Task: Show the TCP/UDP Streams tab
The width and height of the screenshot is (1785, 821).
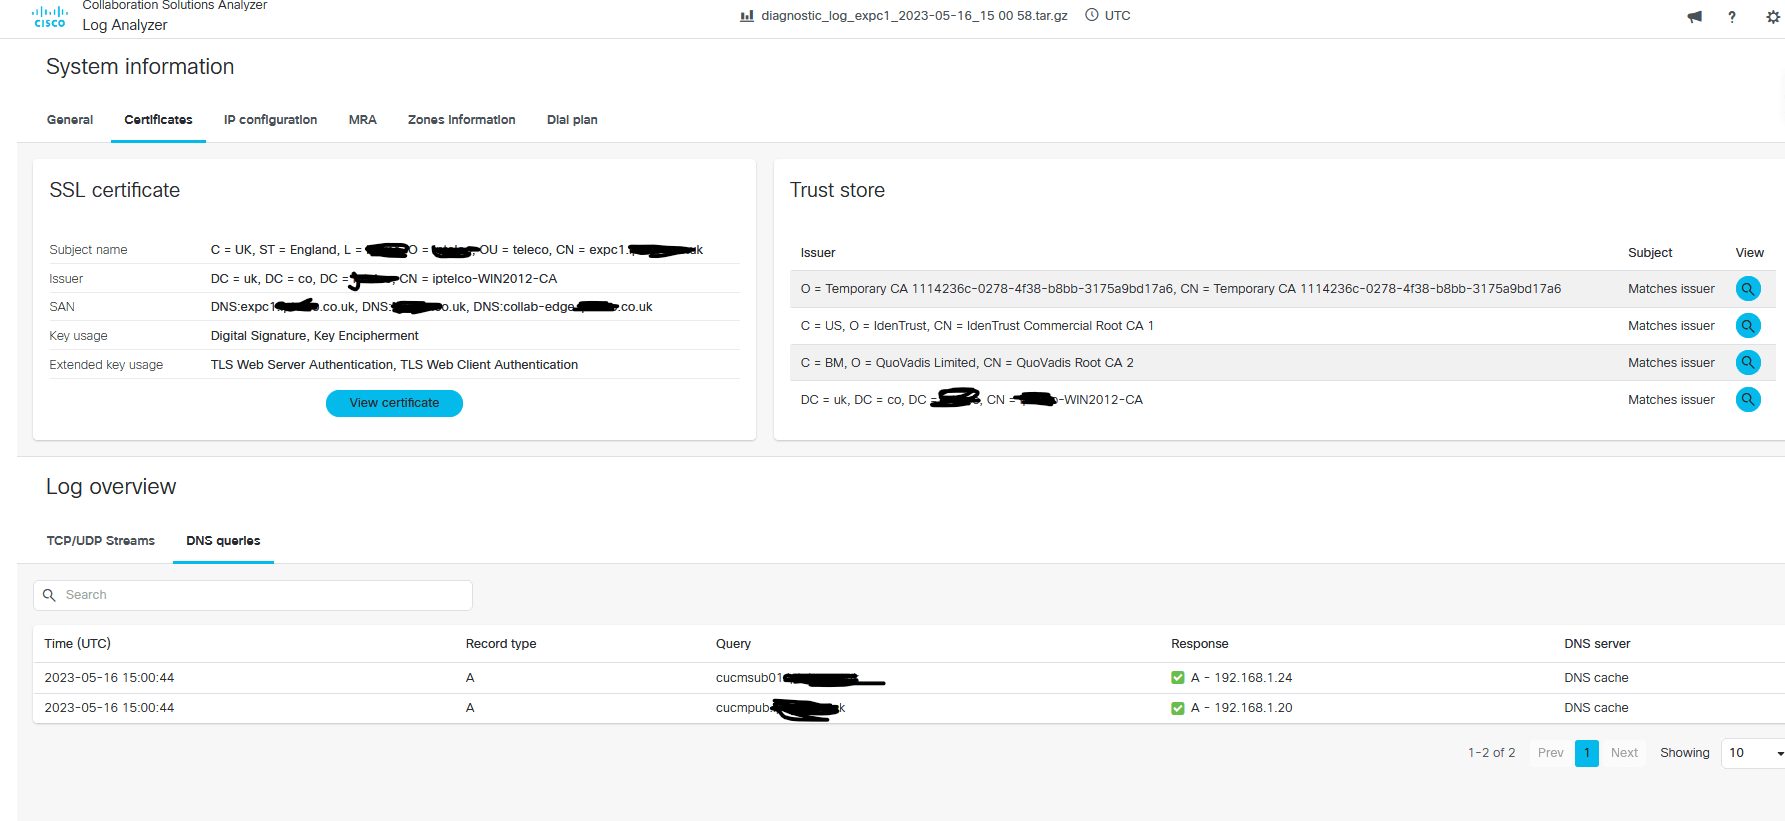Action: [x=101, y=541]
